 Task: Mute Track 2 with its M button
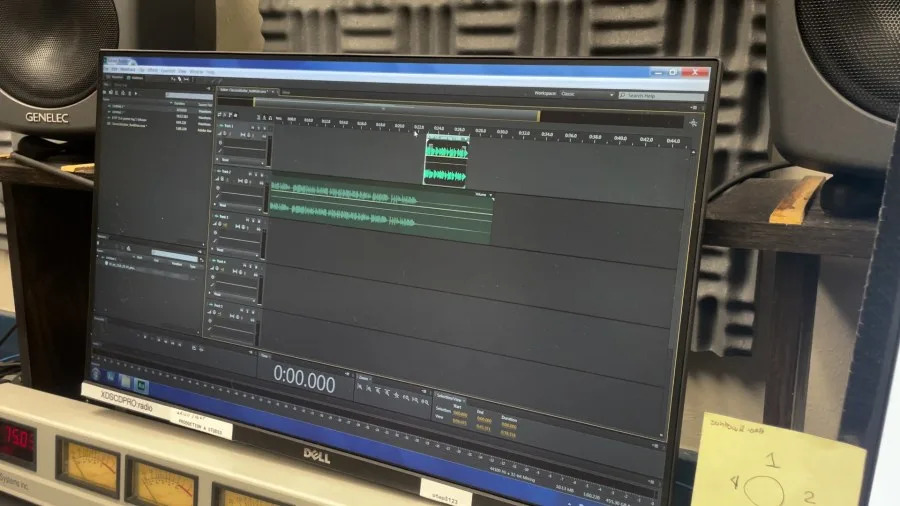point(250,174)
